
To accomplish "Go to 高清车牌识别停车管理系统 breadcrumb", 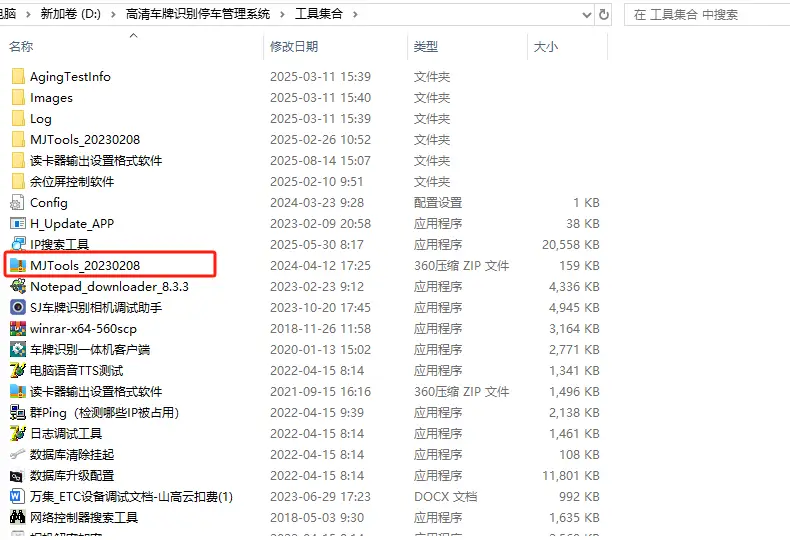I will tap(198, 14).
